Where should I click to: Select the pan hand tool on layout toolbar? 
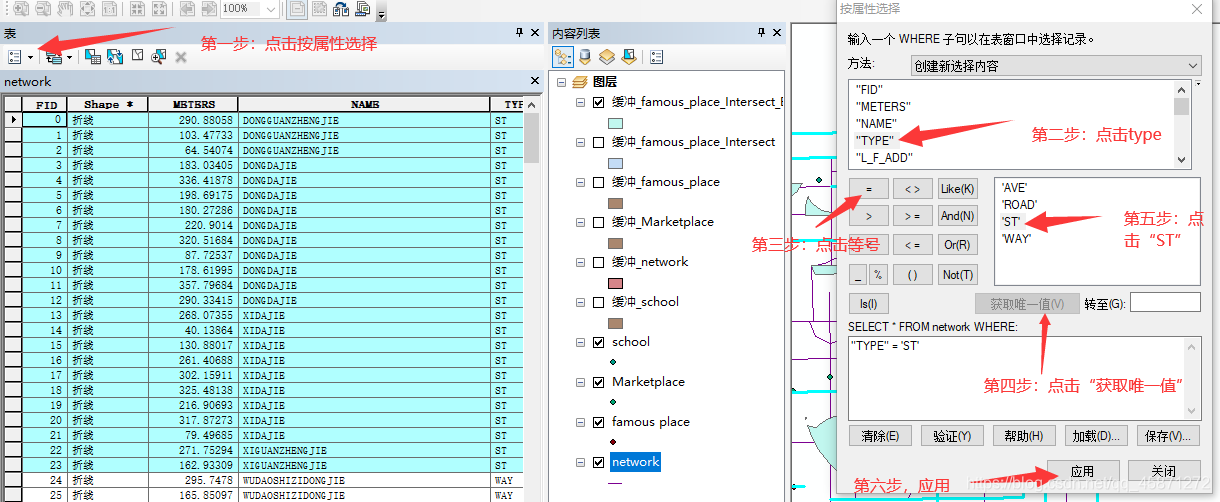(63, 9)
